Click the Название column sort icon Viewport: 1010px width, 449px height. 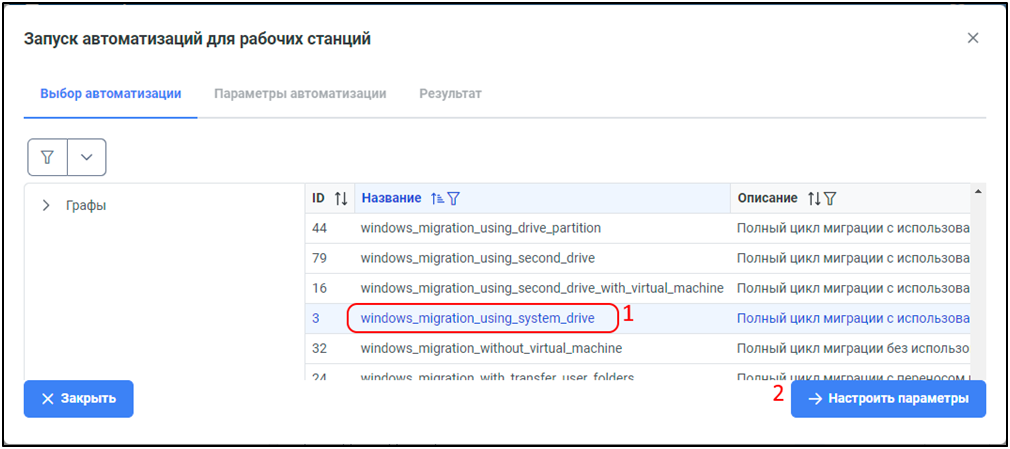point(437,198)
